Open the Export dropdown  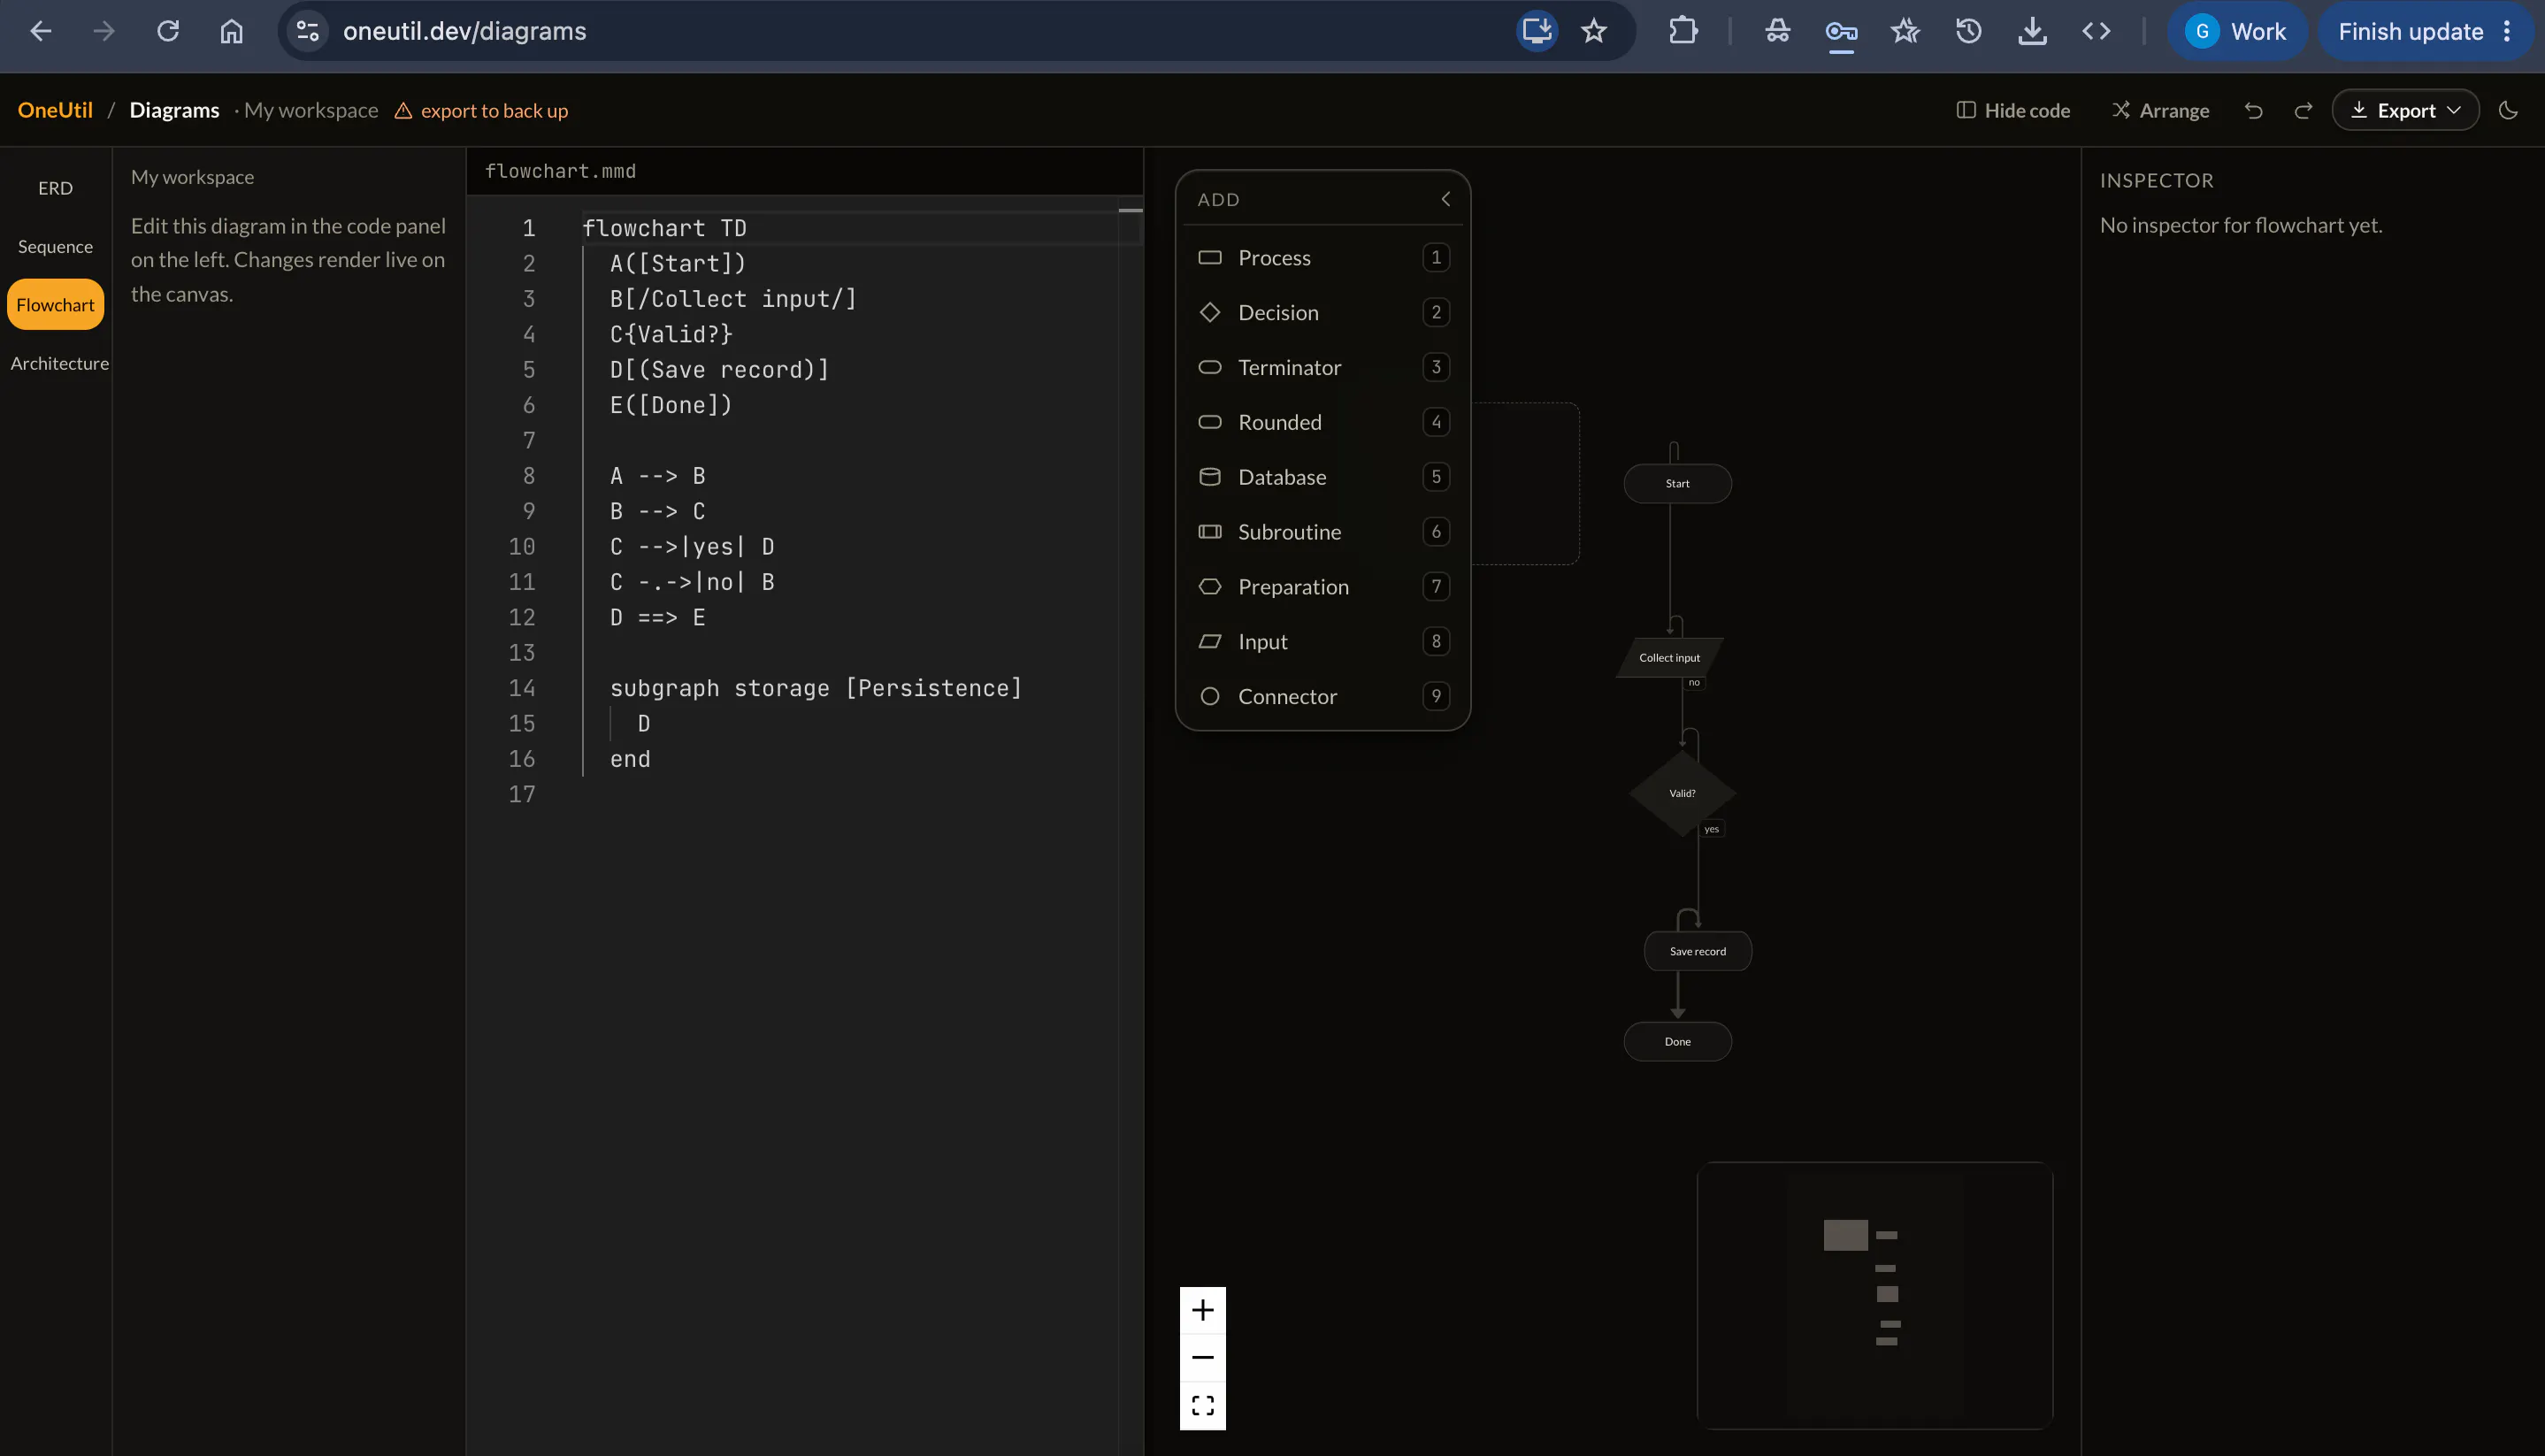pos(2405,110)
